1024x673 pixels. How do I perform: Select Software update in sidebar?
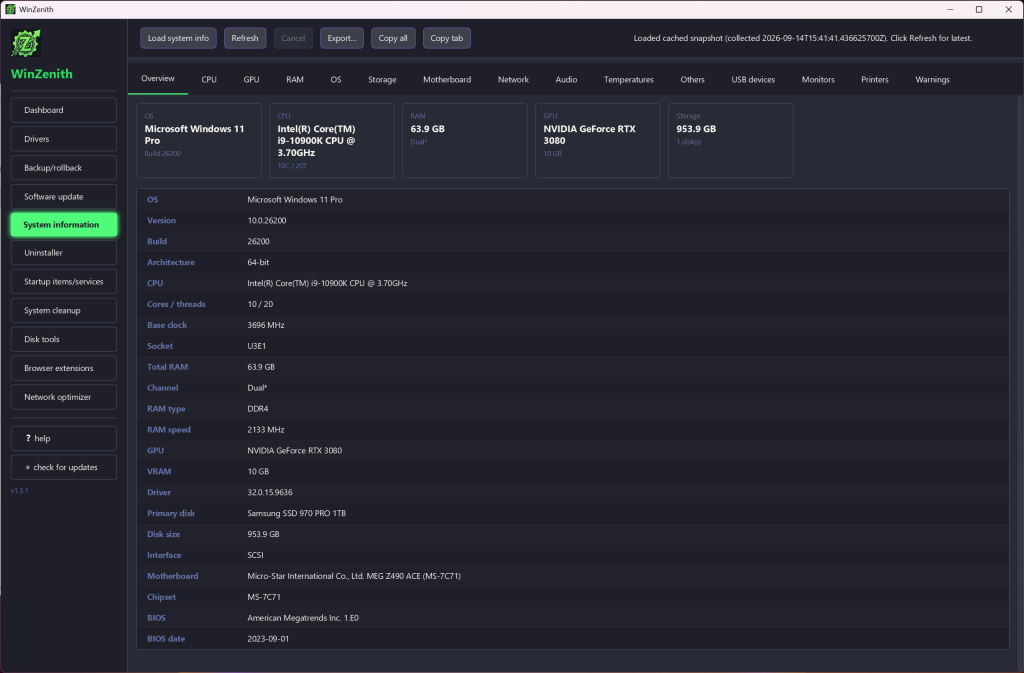tap(64, 196)
